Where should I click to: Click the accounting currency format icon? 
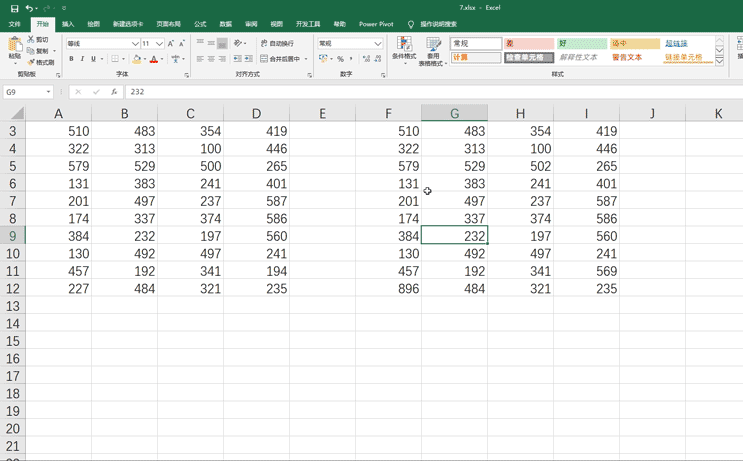[323, 59]
